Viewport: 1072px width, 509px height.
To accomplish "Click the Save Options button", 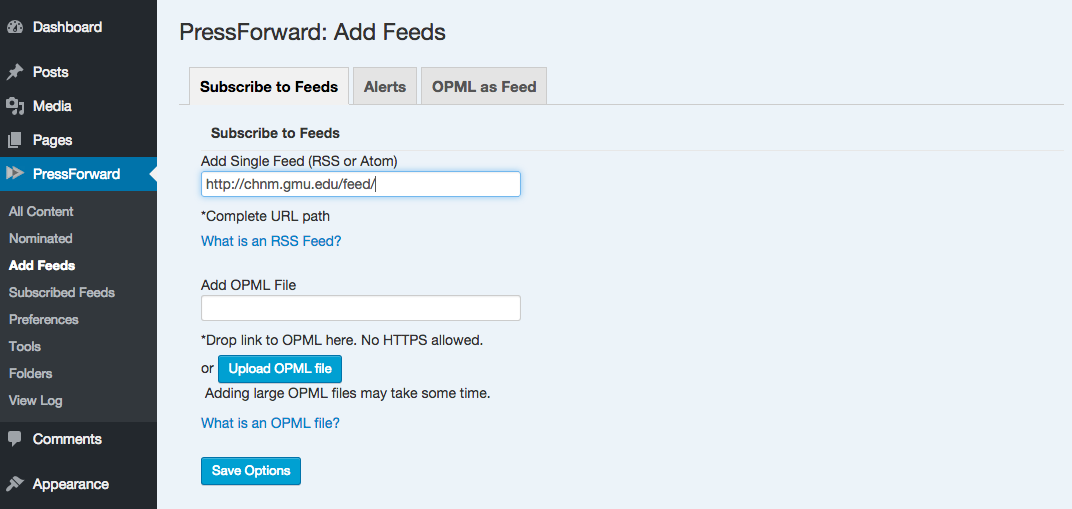I will coord(251,471).
